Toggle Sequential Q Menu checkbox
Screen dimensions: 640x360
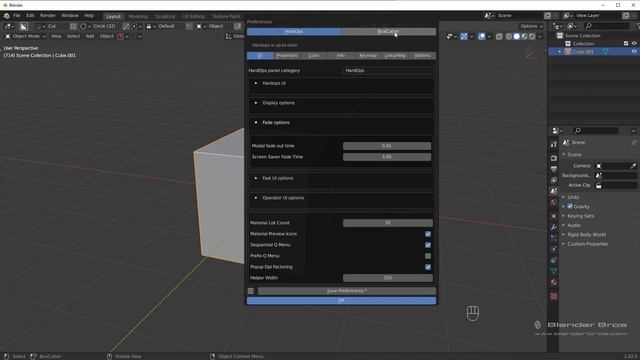coord(428,245)
